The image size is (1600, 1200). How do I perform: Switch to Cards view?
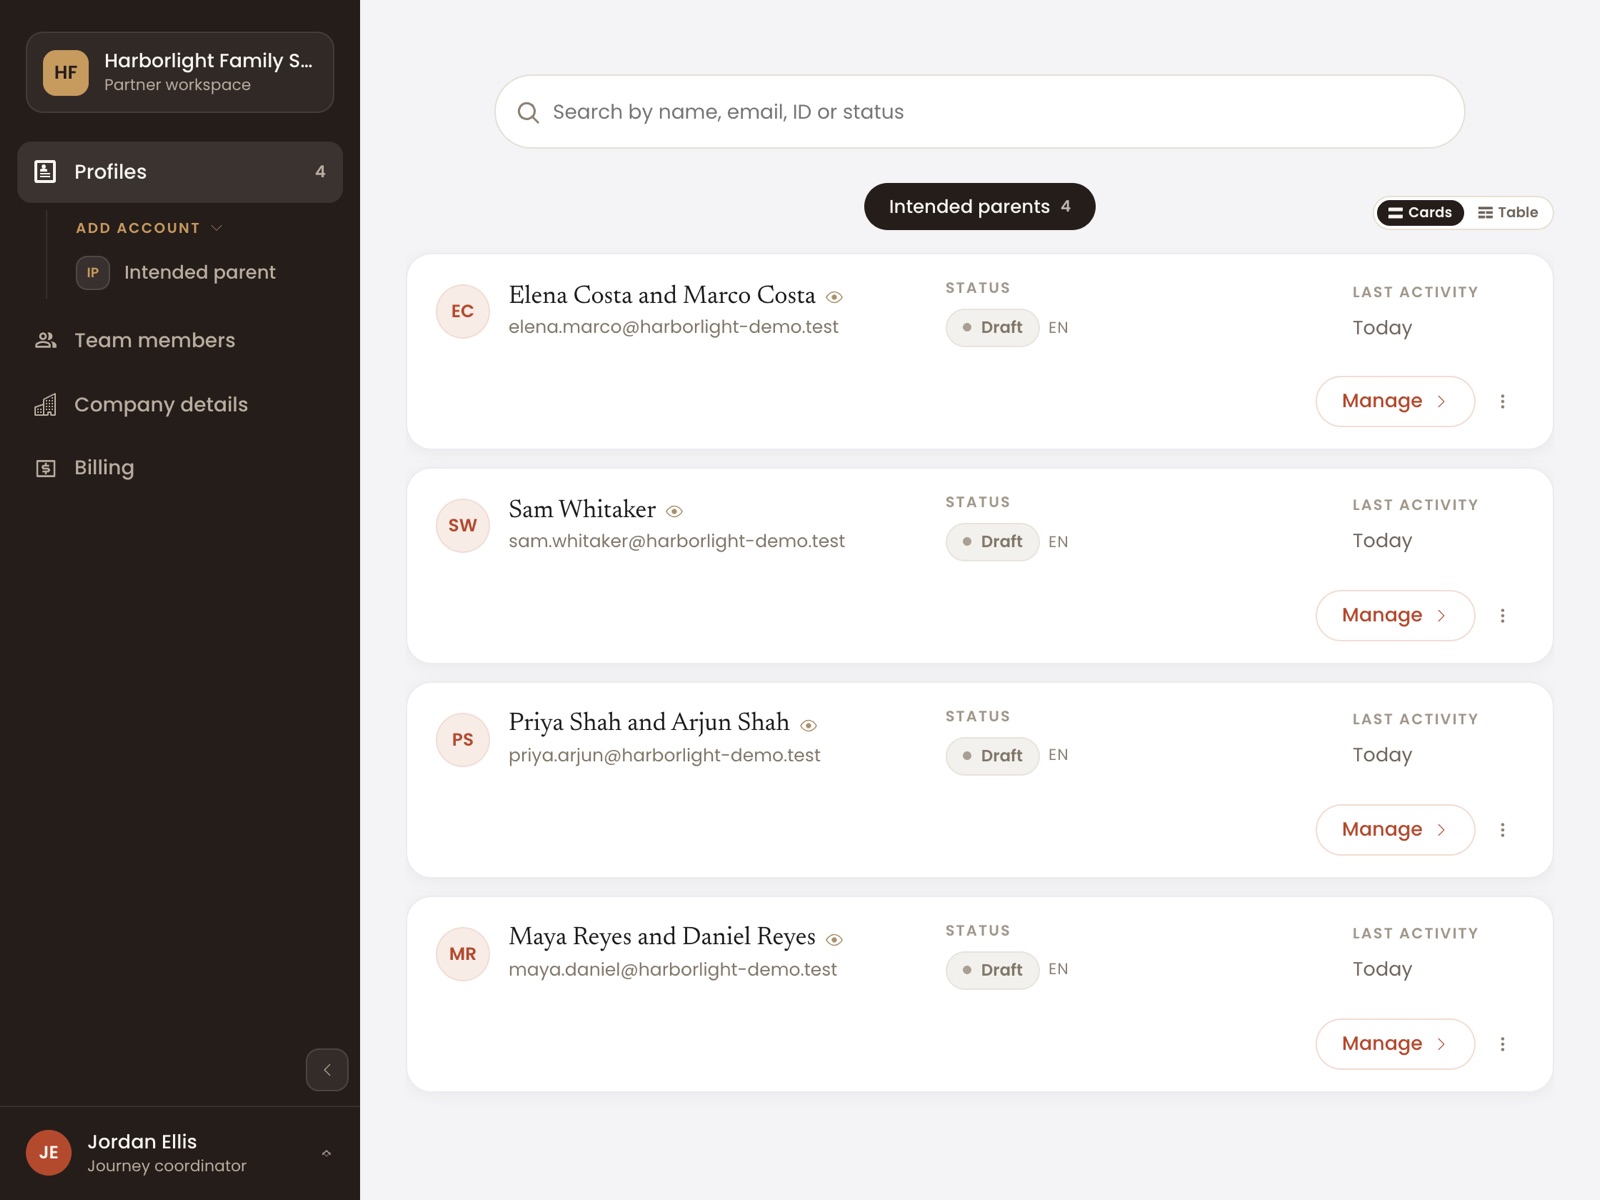tap(1420, 212)
